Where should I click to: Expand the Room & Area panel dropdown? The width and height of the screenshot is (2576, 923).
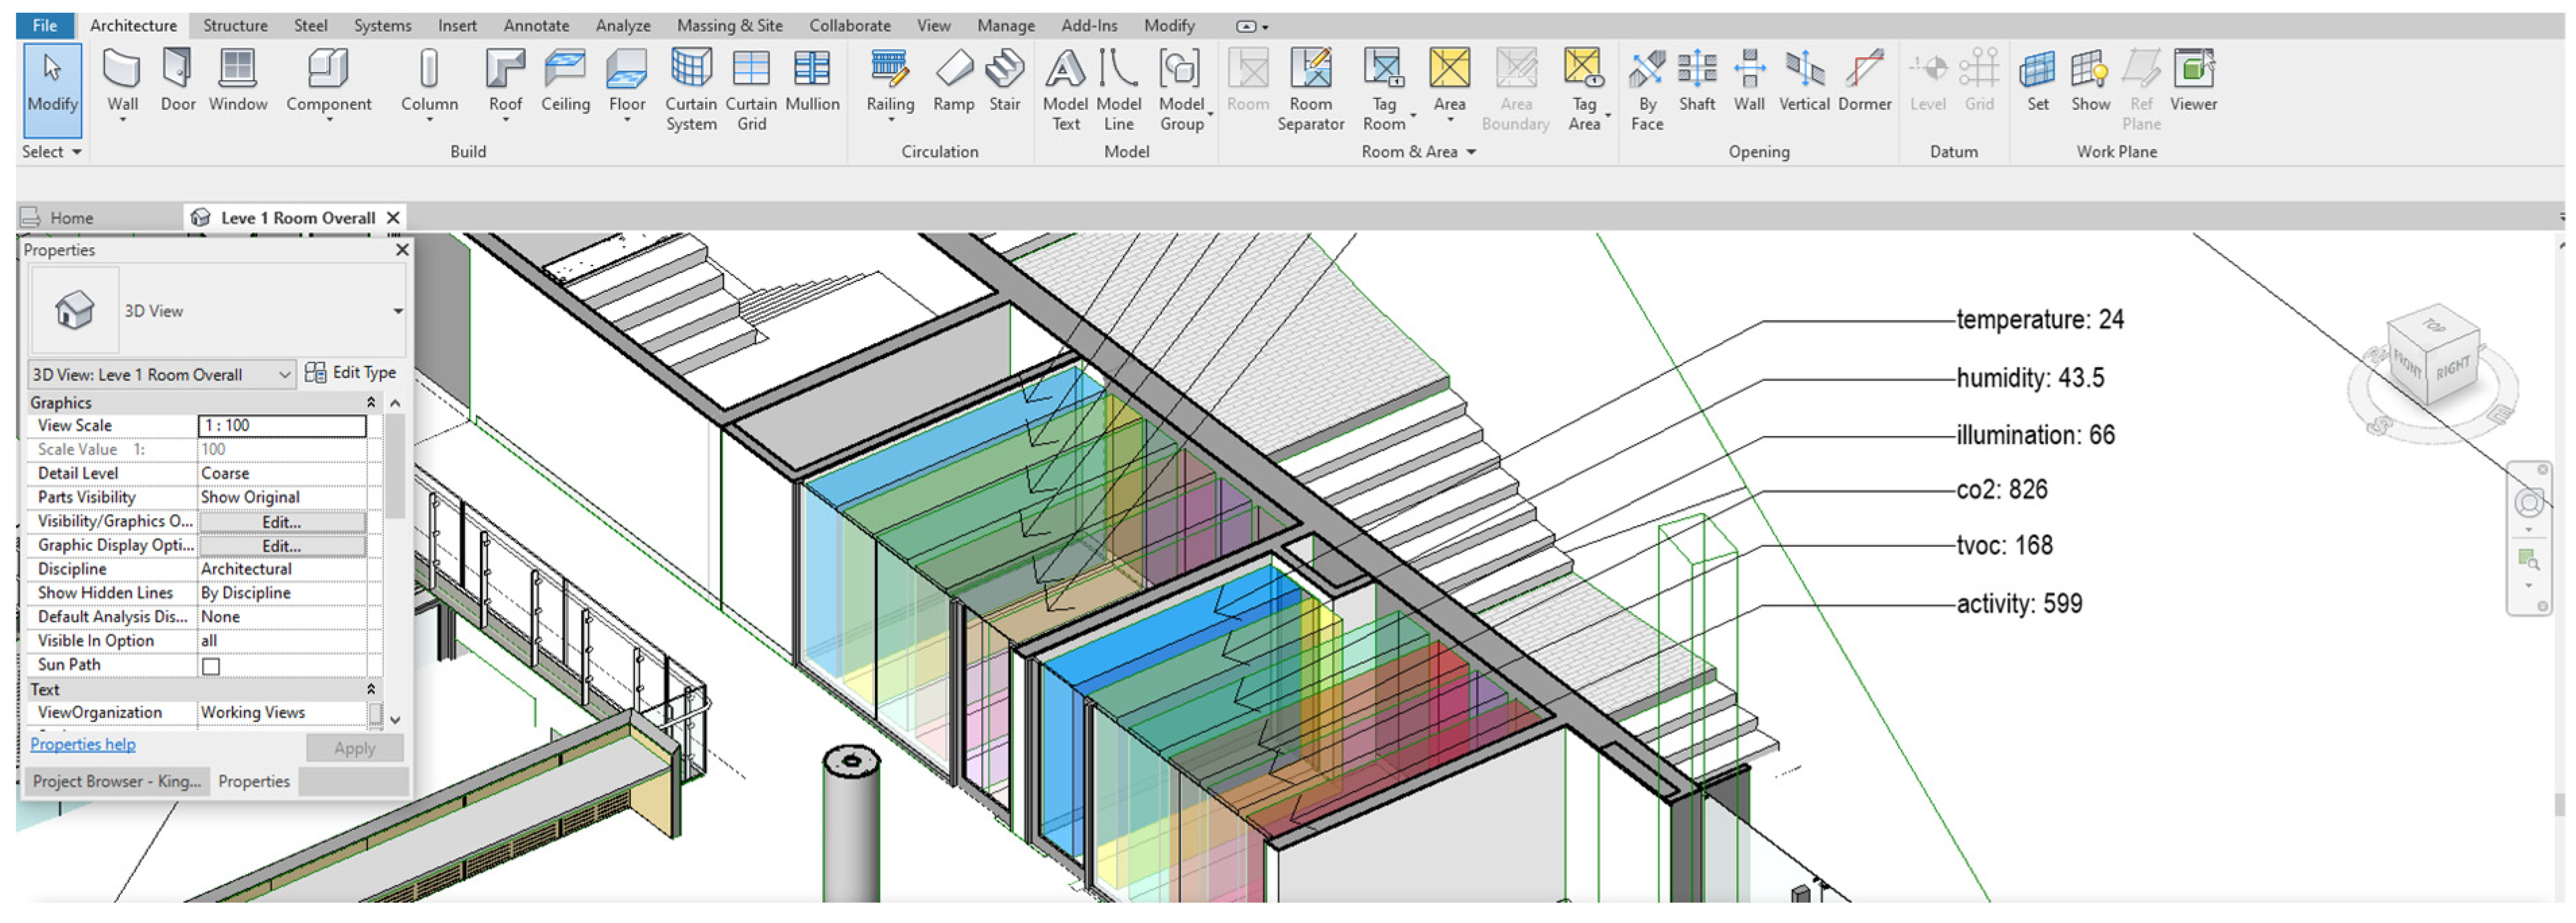point(1471,152)
